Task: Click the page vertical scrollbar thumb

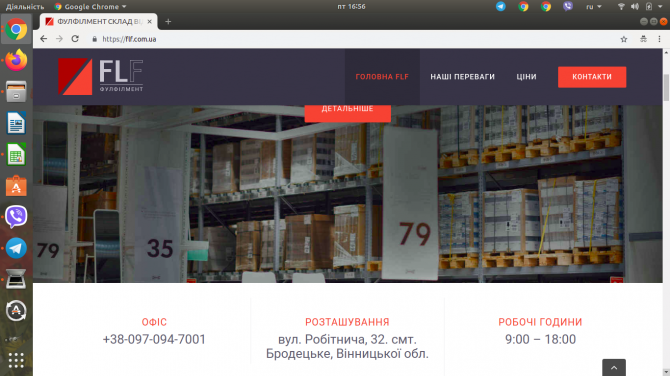Action: click(666, 87)
